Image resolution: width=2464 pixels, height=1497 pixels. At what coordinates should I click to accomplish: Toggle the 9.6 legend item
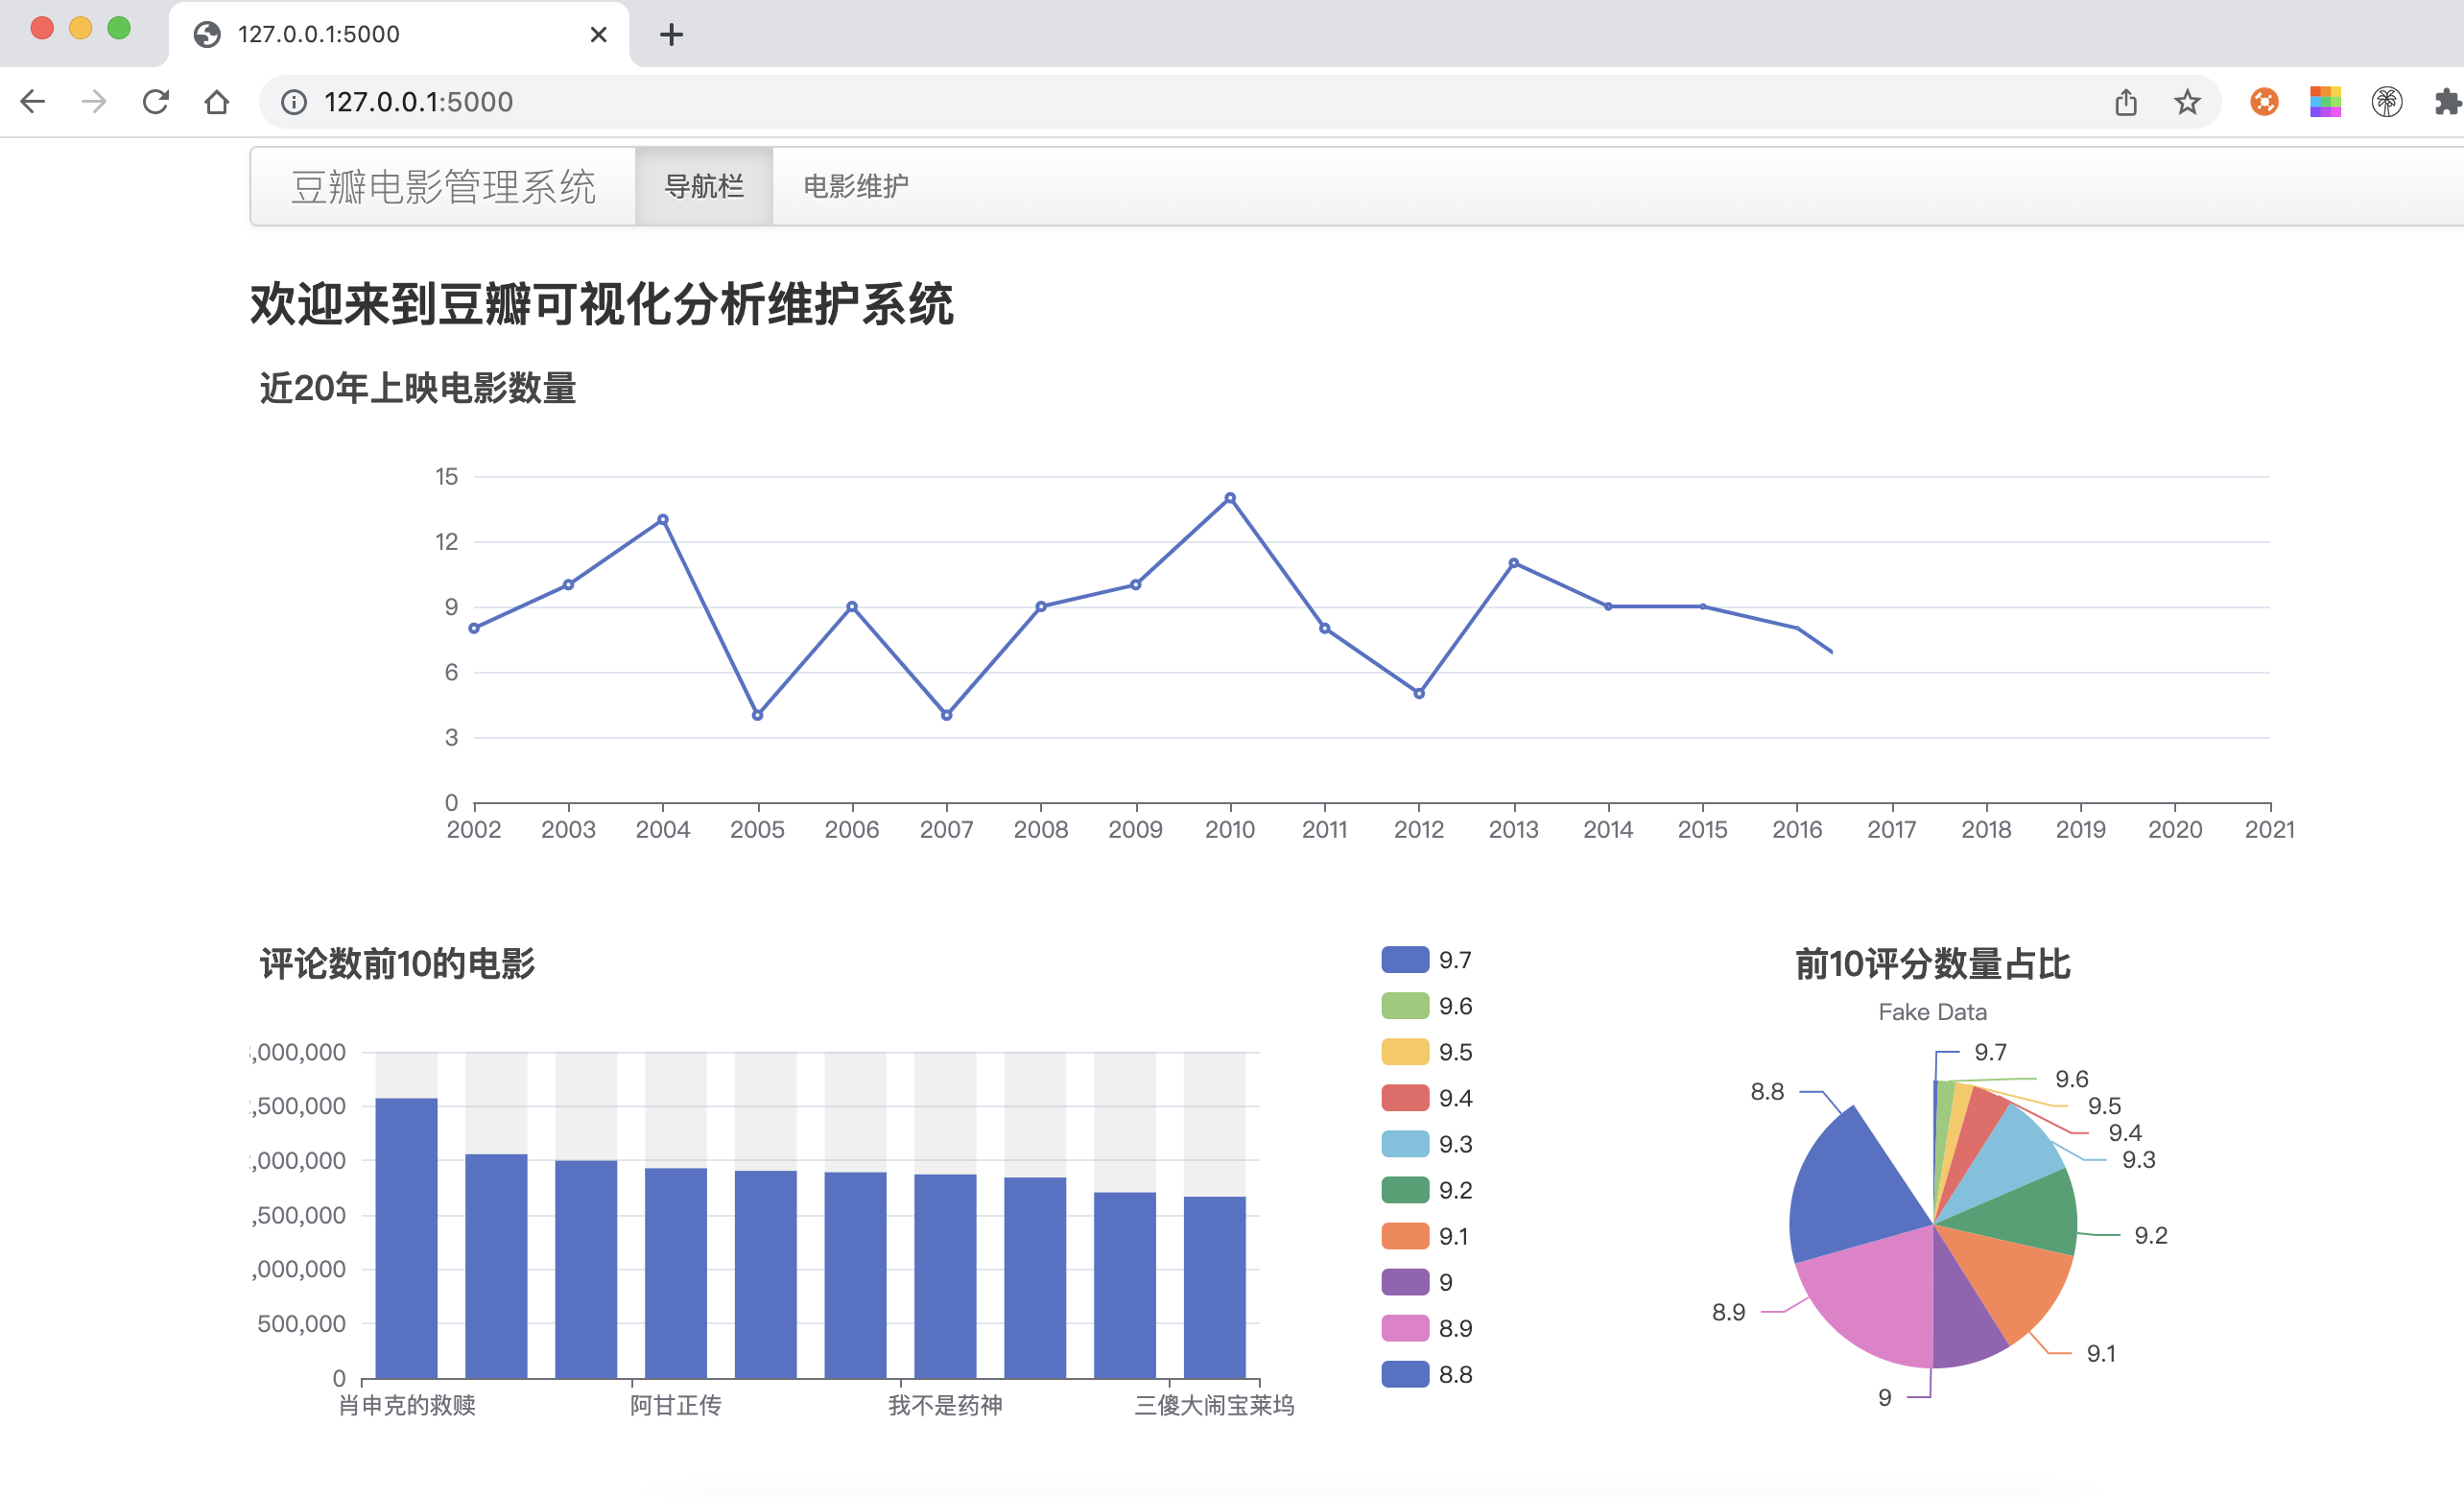pyautogui.click(x=1427, y=1006)
